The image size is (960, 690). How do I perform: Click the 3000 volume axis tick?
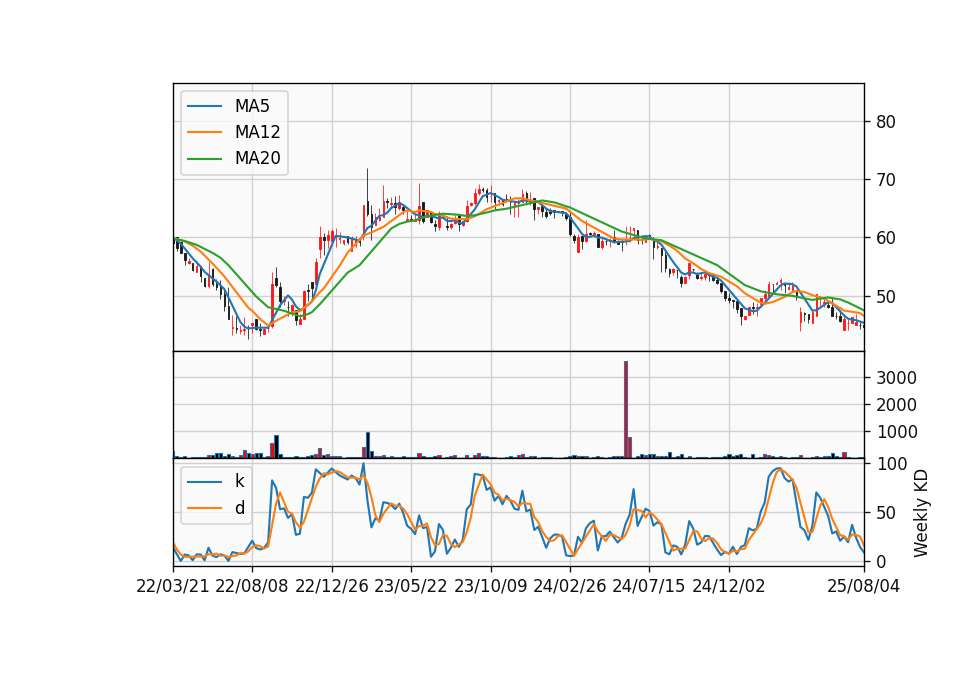pos(896,378)
